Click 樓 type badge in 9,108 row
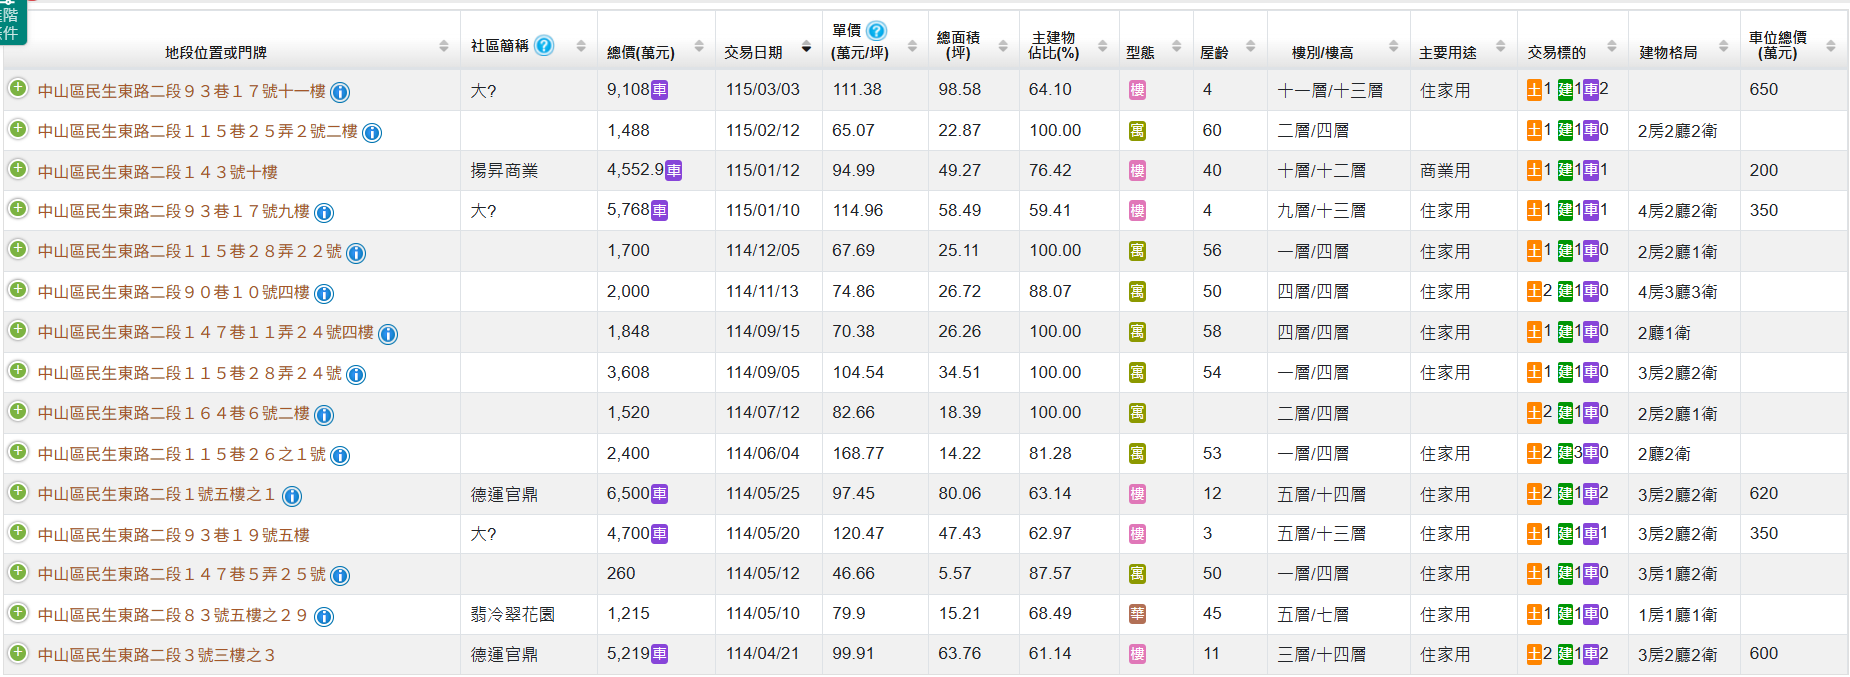Screen dimensions: 1850x677 (x=1137, y=90)
